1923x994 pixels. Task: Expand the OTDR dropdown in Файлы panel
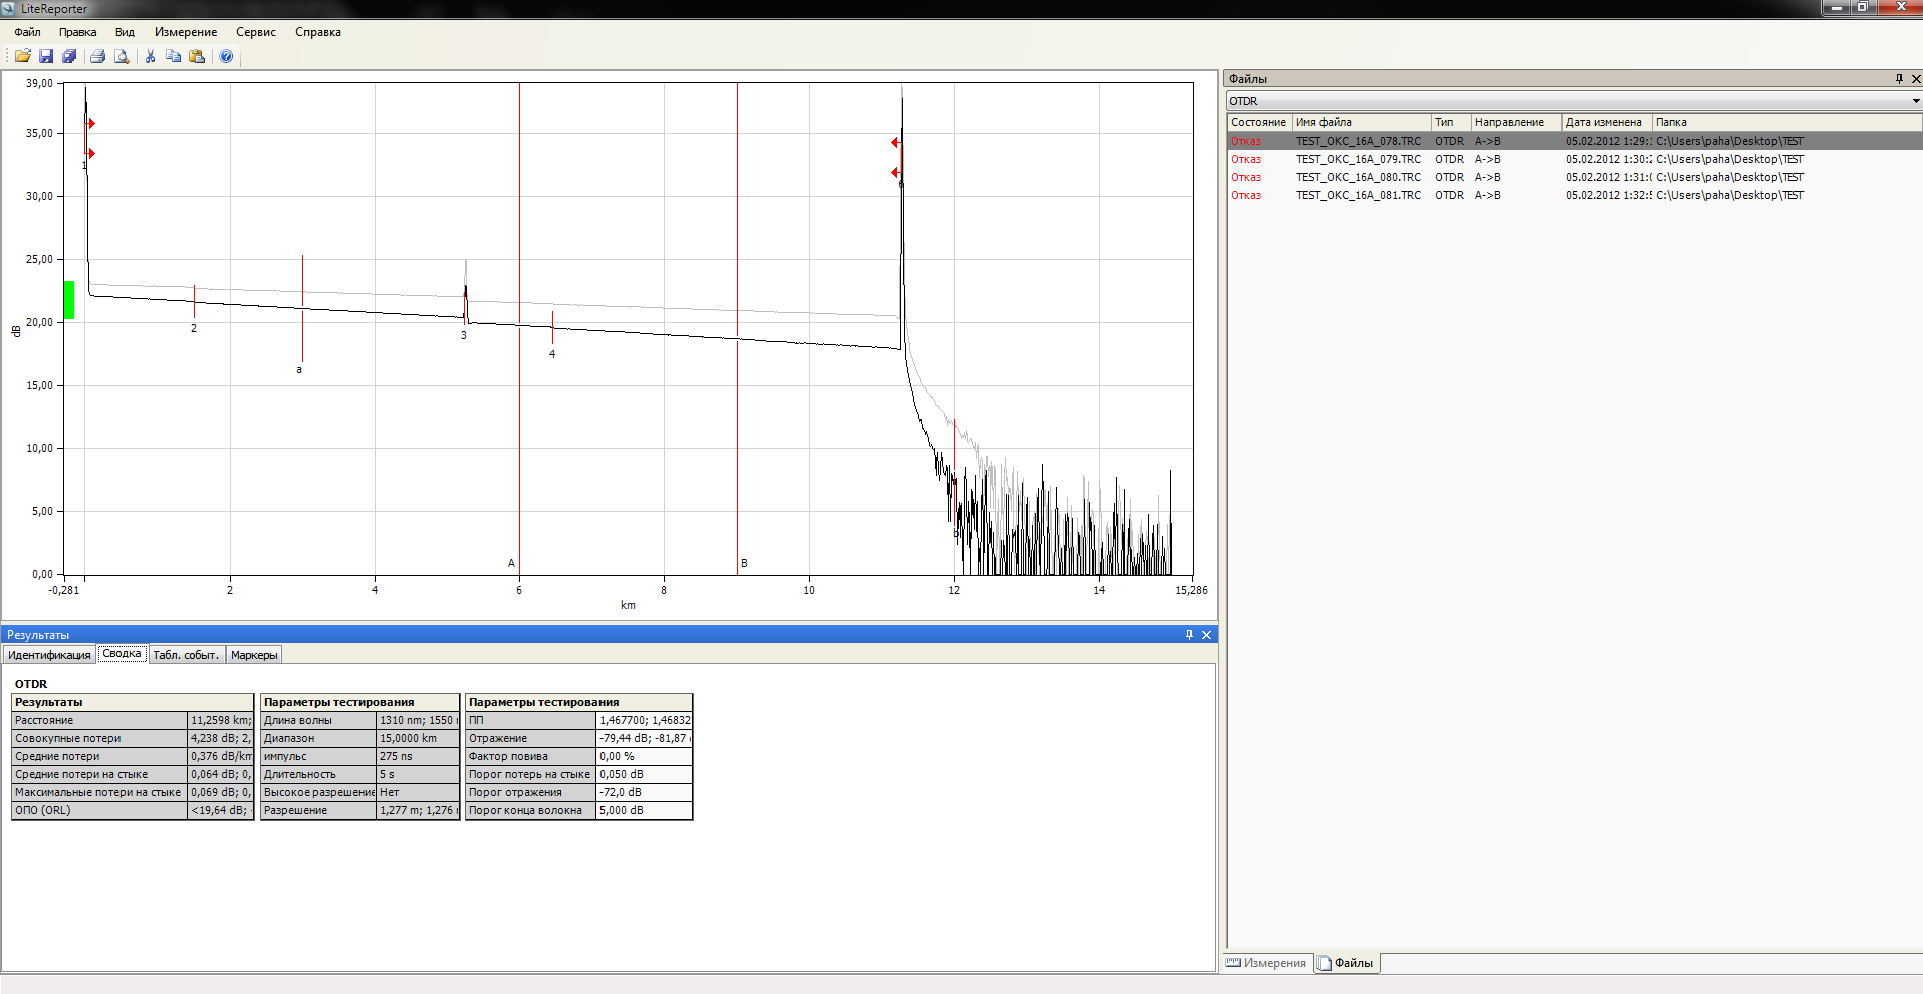point(1915,101)
